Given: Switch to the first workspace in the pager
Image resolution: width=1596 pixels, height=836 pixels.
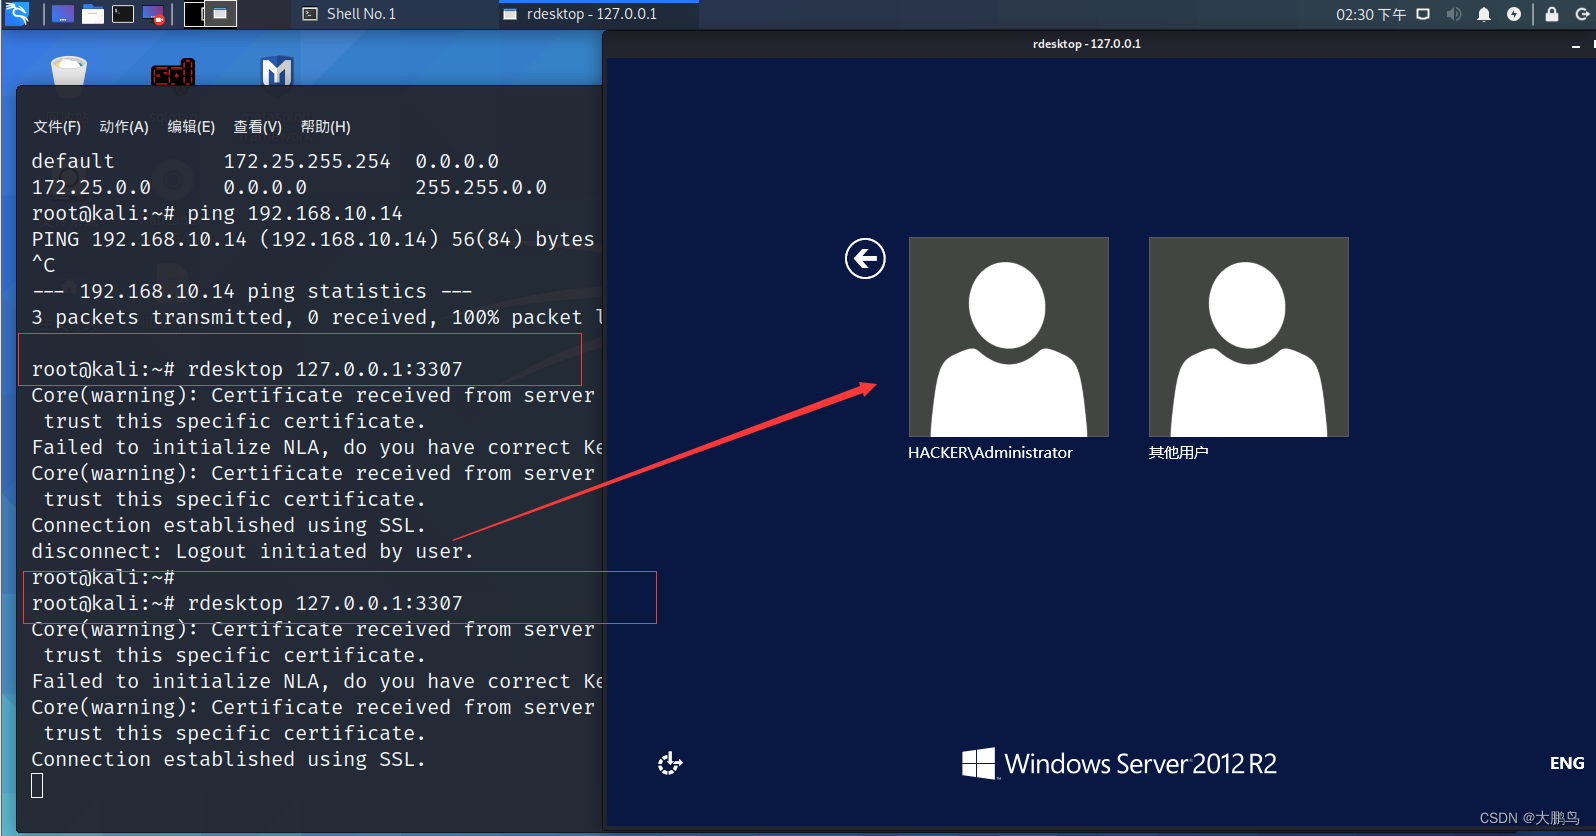Looking at the screenshot, I should coord(195,14).
